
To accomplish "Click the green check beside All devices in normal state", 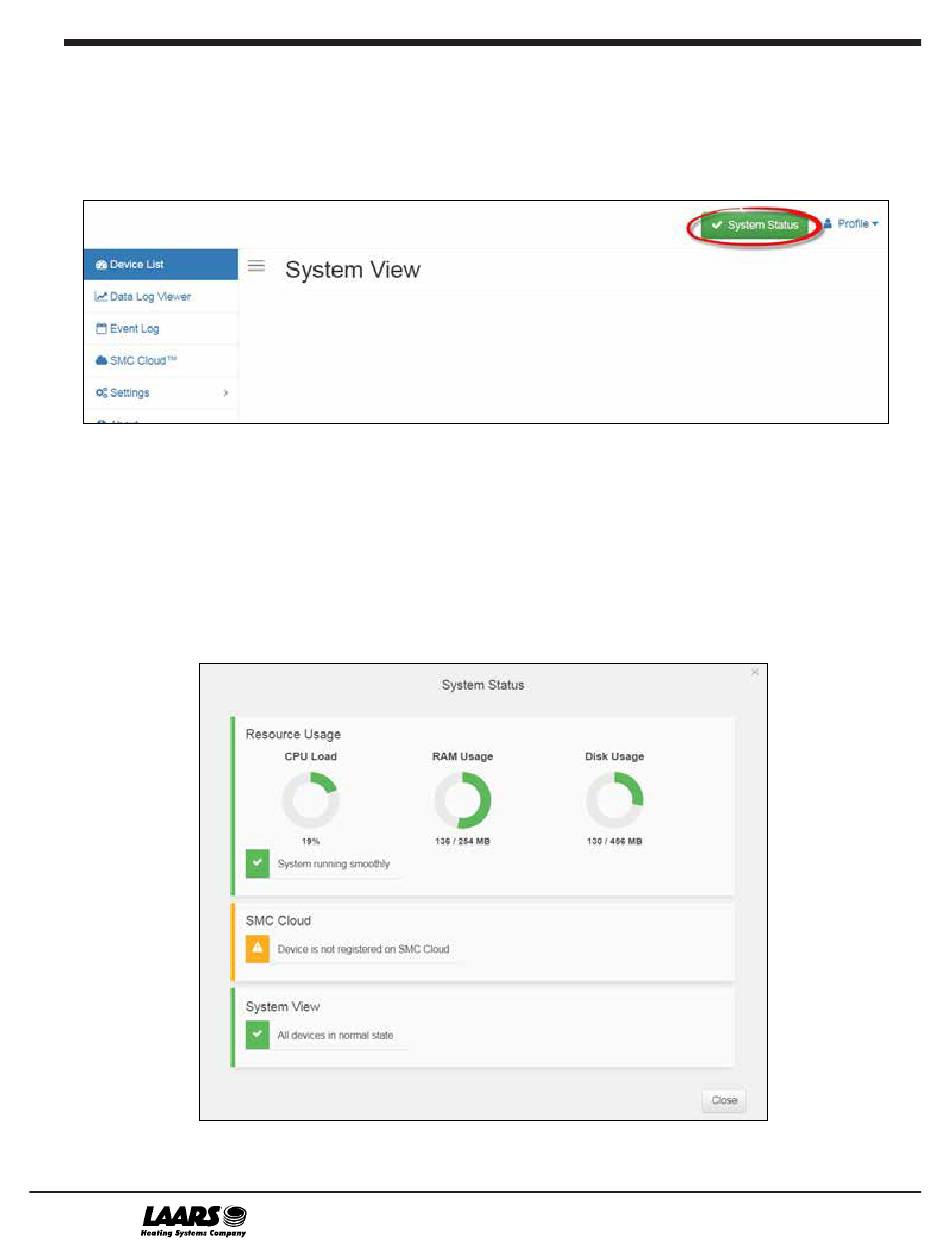I will tap(258, 1035).
